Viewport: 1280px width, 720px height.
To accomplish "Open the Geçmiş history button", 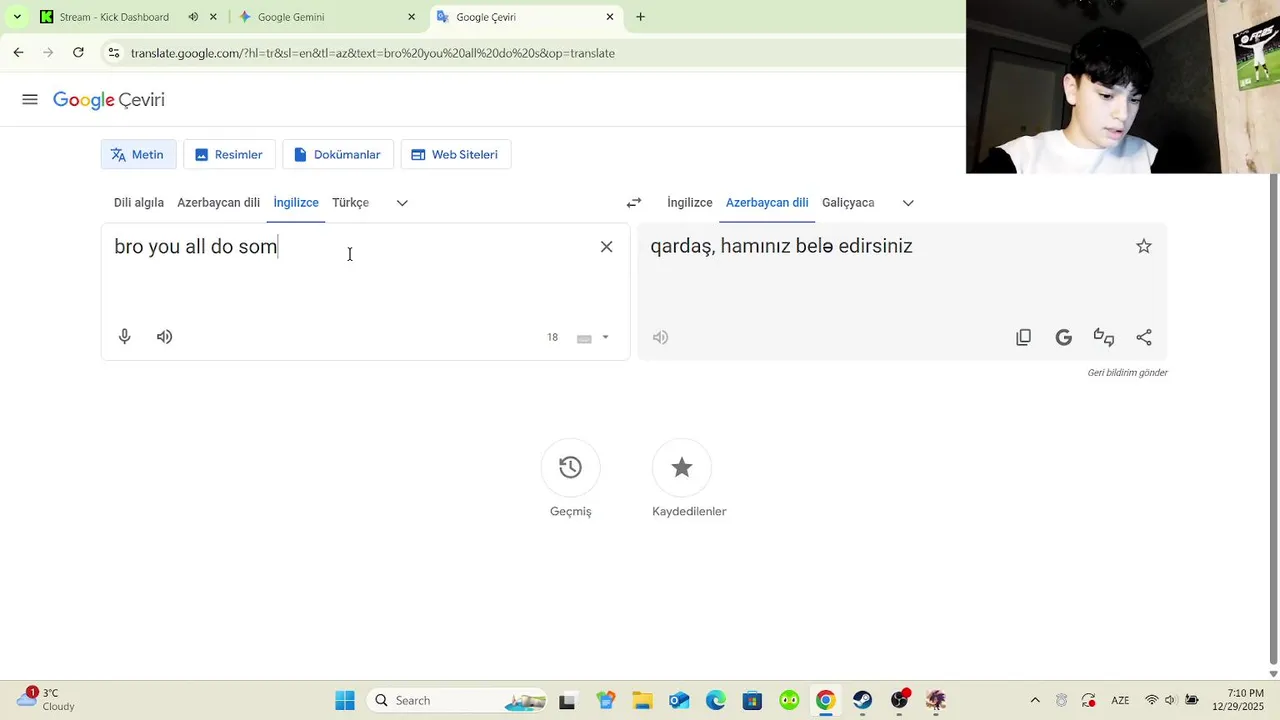I will 571,468.
